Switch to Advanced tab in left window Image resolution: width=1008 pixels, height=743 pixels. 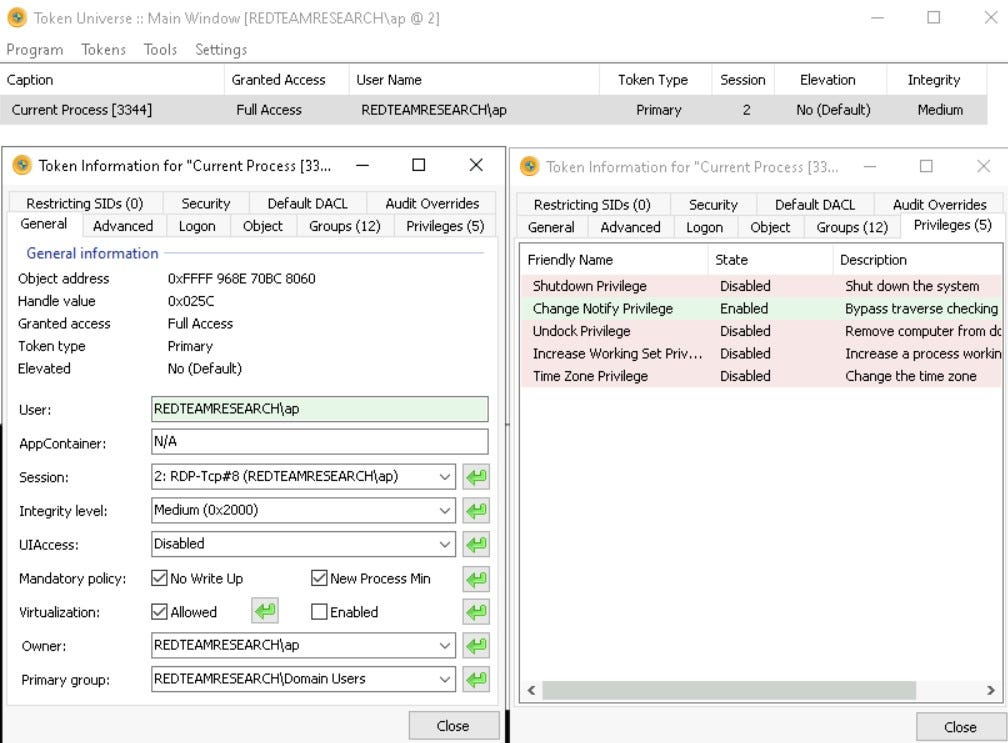pyautogui.click(x=123, y=226)
